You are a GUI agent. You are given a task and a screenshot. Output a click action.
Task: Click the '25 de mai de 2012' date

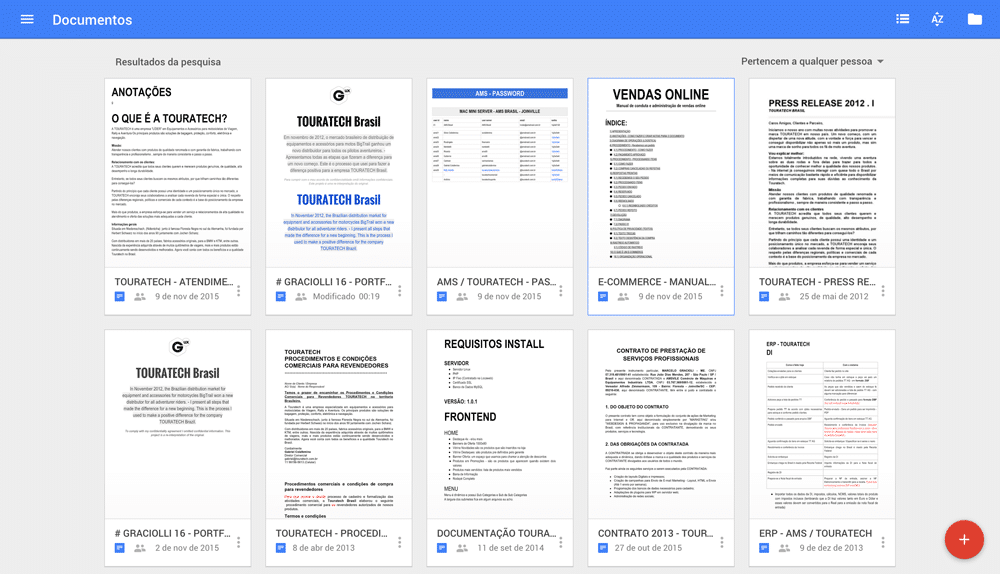(834, 297)
